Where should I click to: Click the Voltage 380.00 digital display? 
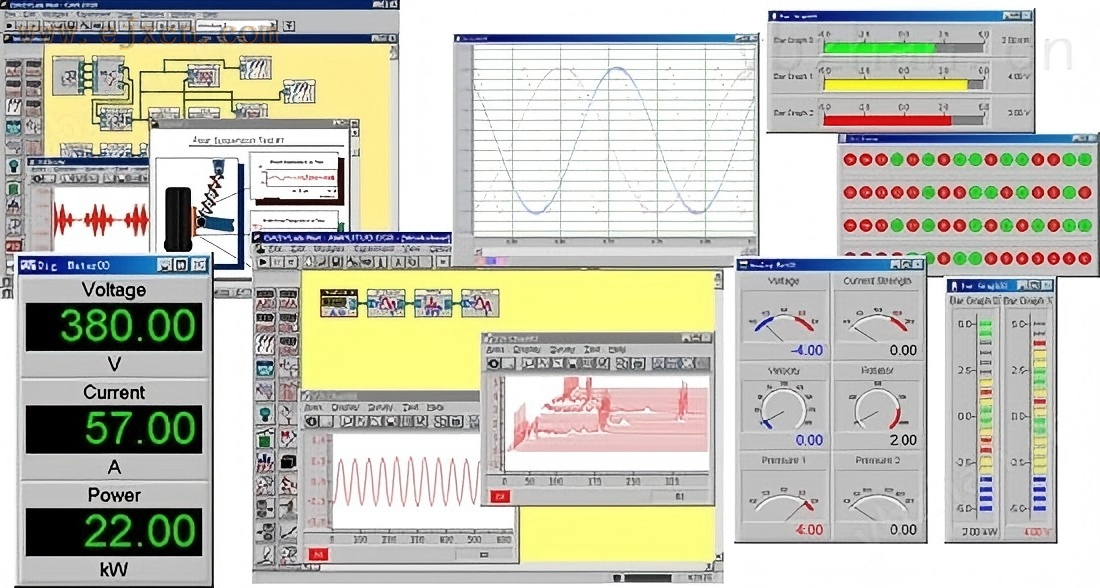pyautogui.click(x=114, y=327)
